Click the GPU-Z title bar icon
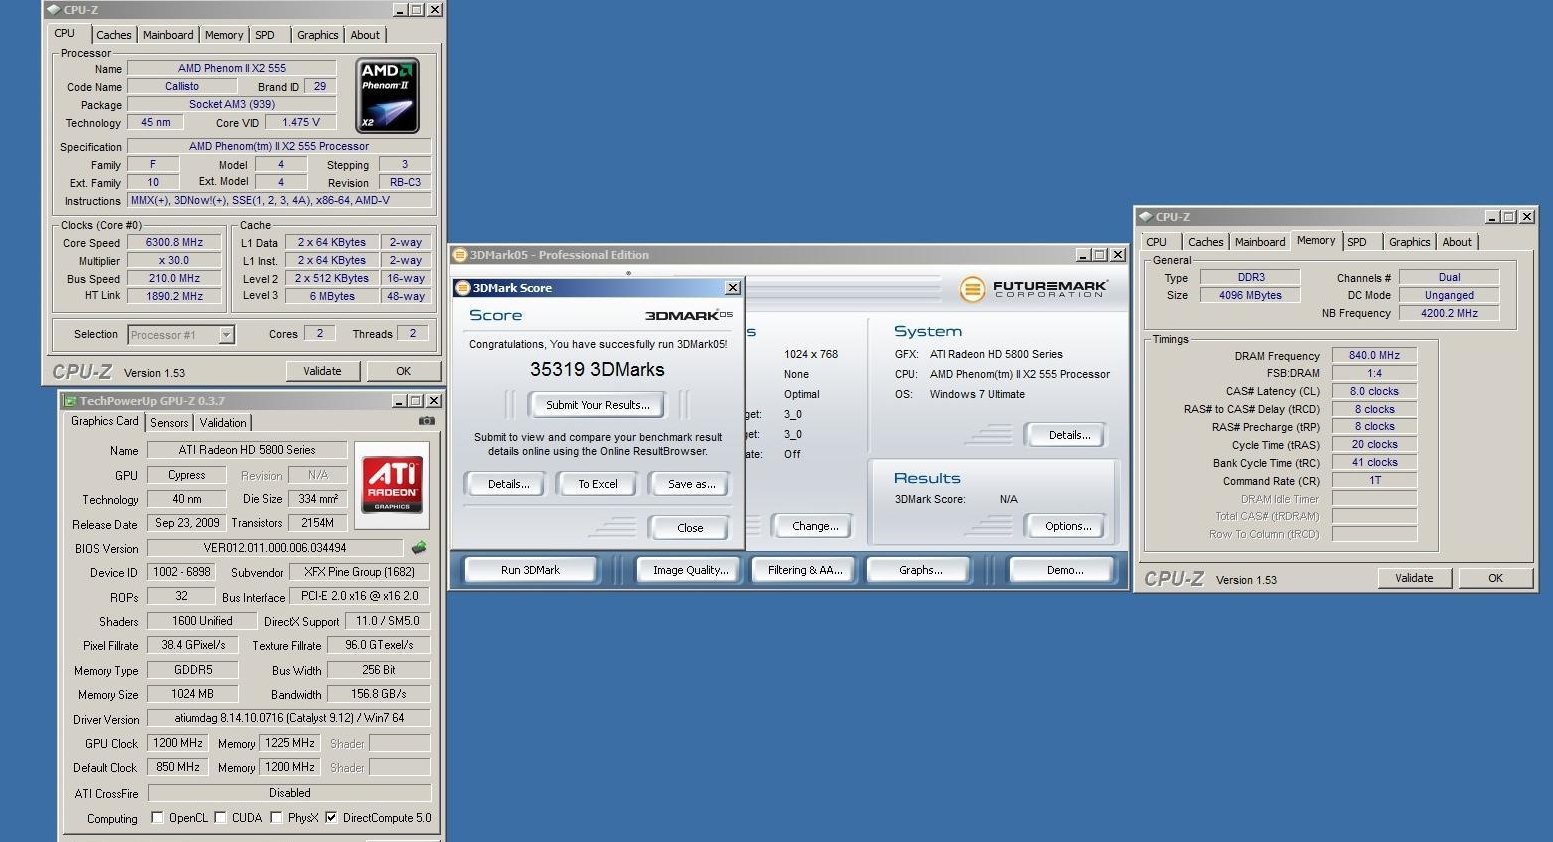The width and height of the screenshot is (1553, 842). 69,401
